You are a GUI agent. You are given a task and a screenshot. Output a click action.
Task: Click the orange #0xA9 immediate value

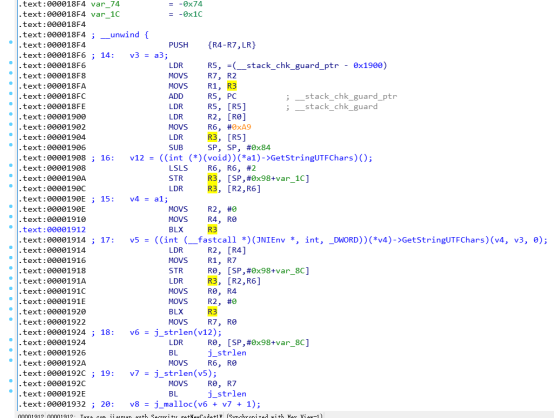[239, 127]
